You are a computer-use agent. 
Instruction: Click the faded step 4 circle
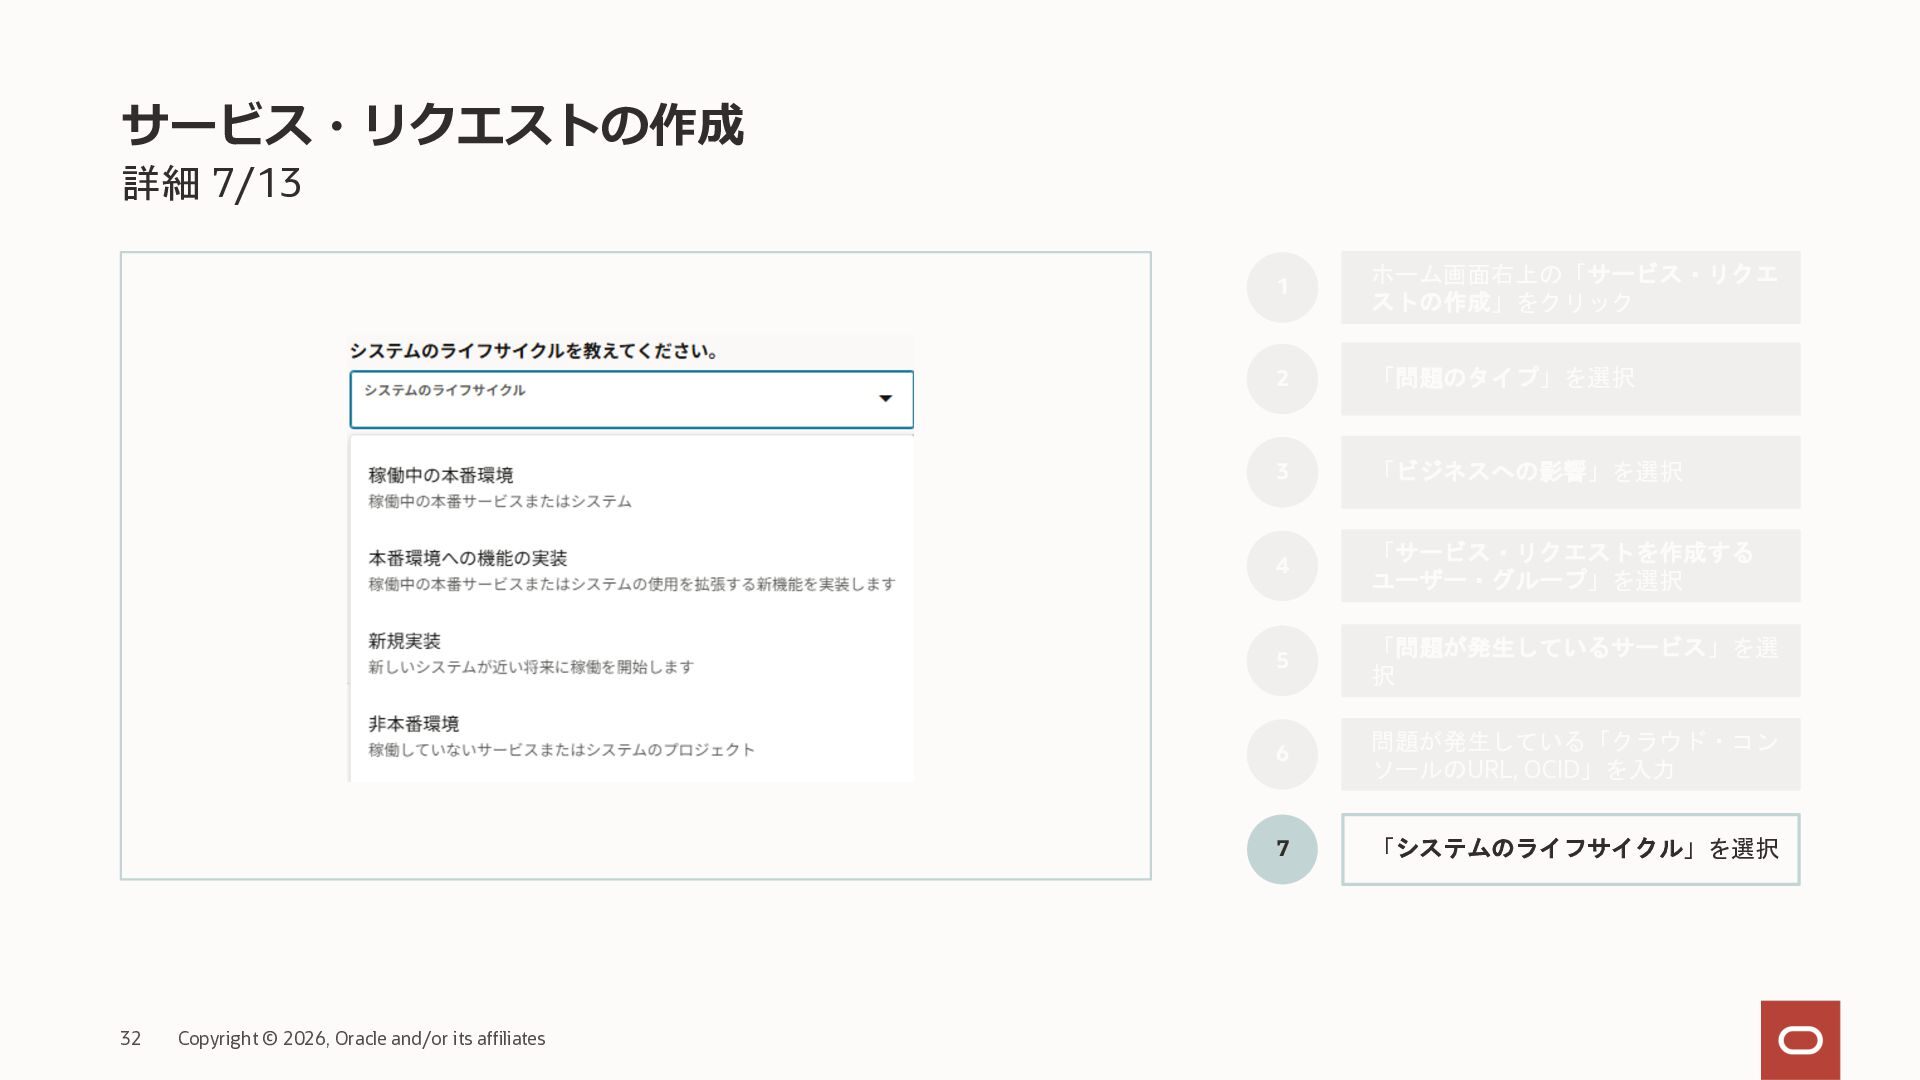click(1282, 566)
